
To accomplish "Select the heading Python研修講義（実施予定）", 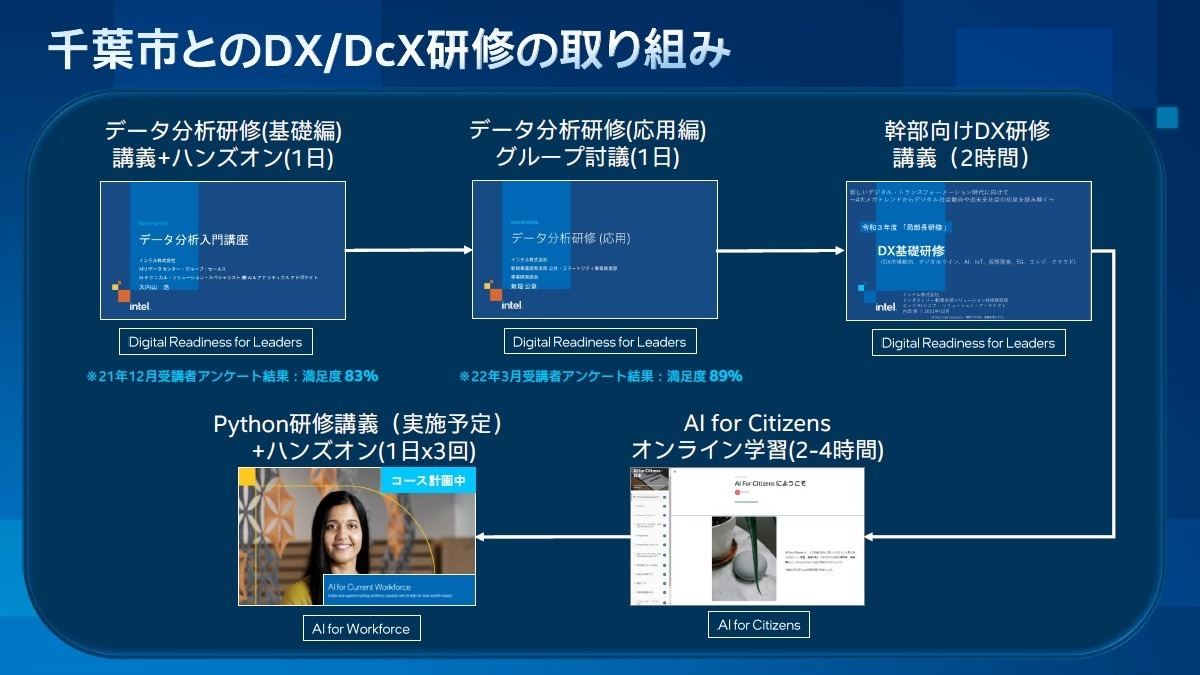I will (x=358, y=424).
